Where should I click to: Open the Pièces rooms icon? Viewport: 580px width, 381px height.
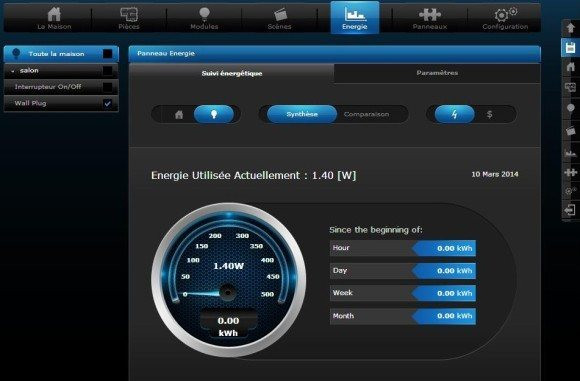(129, 14)
